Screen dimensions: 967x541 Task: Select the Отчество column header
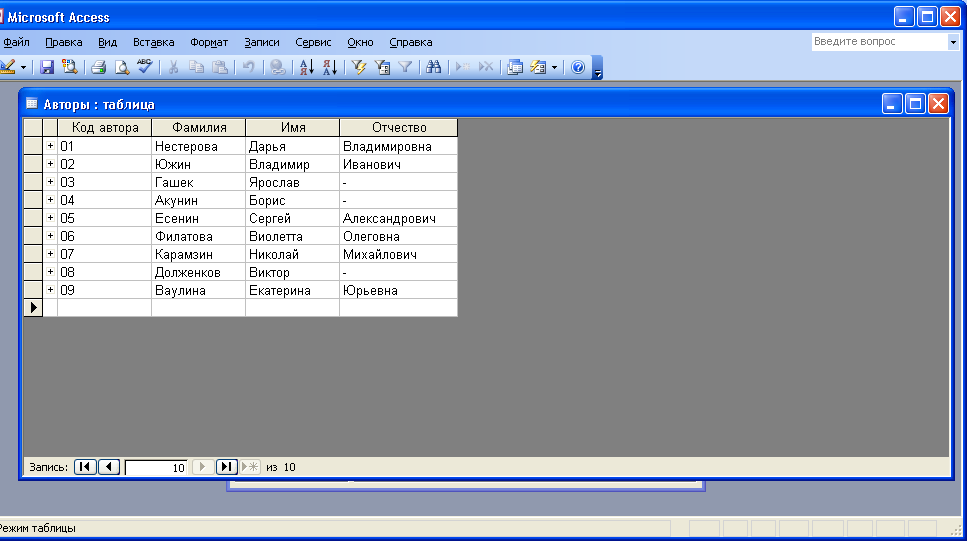point(399,128)
